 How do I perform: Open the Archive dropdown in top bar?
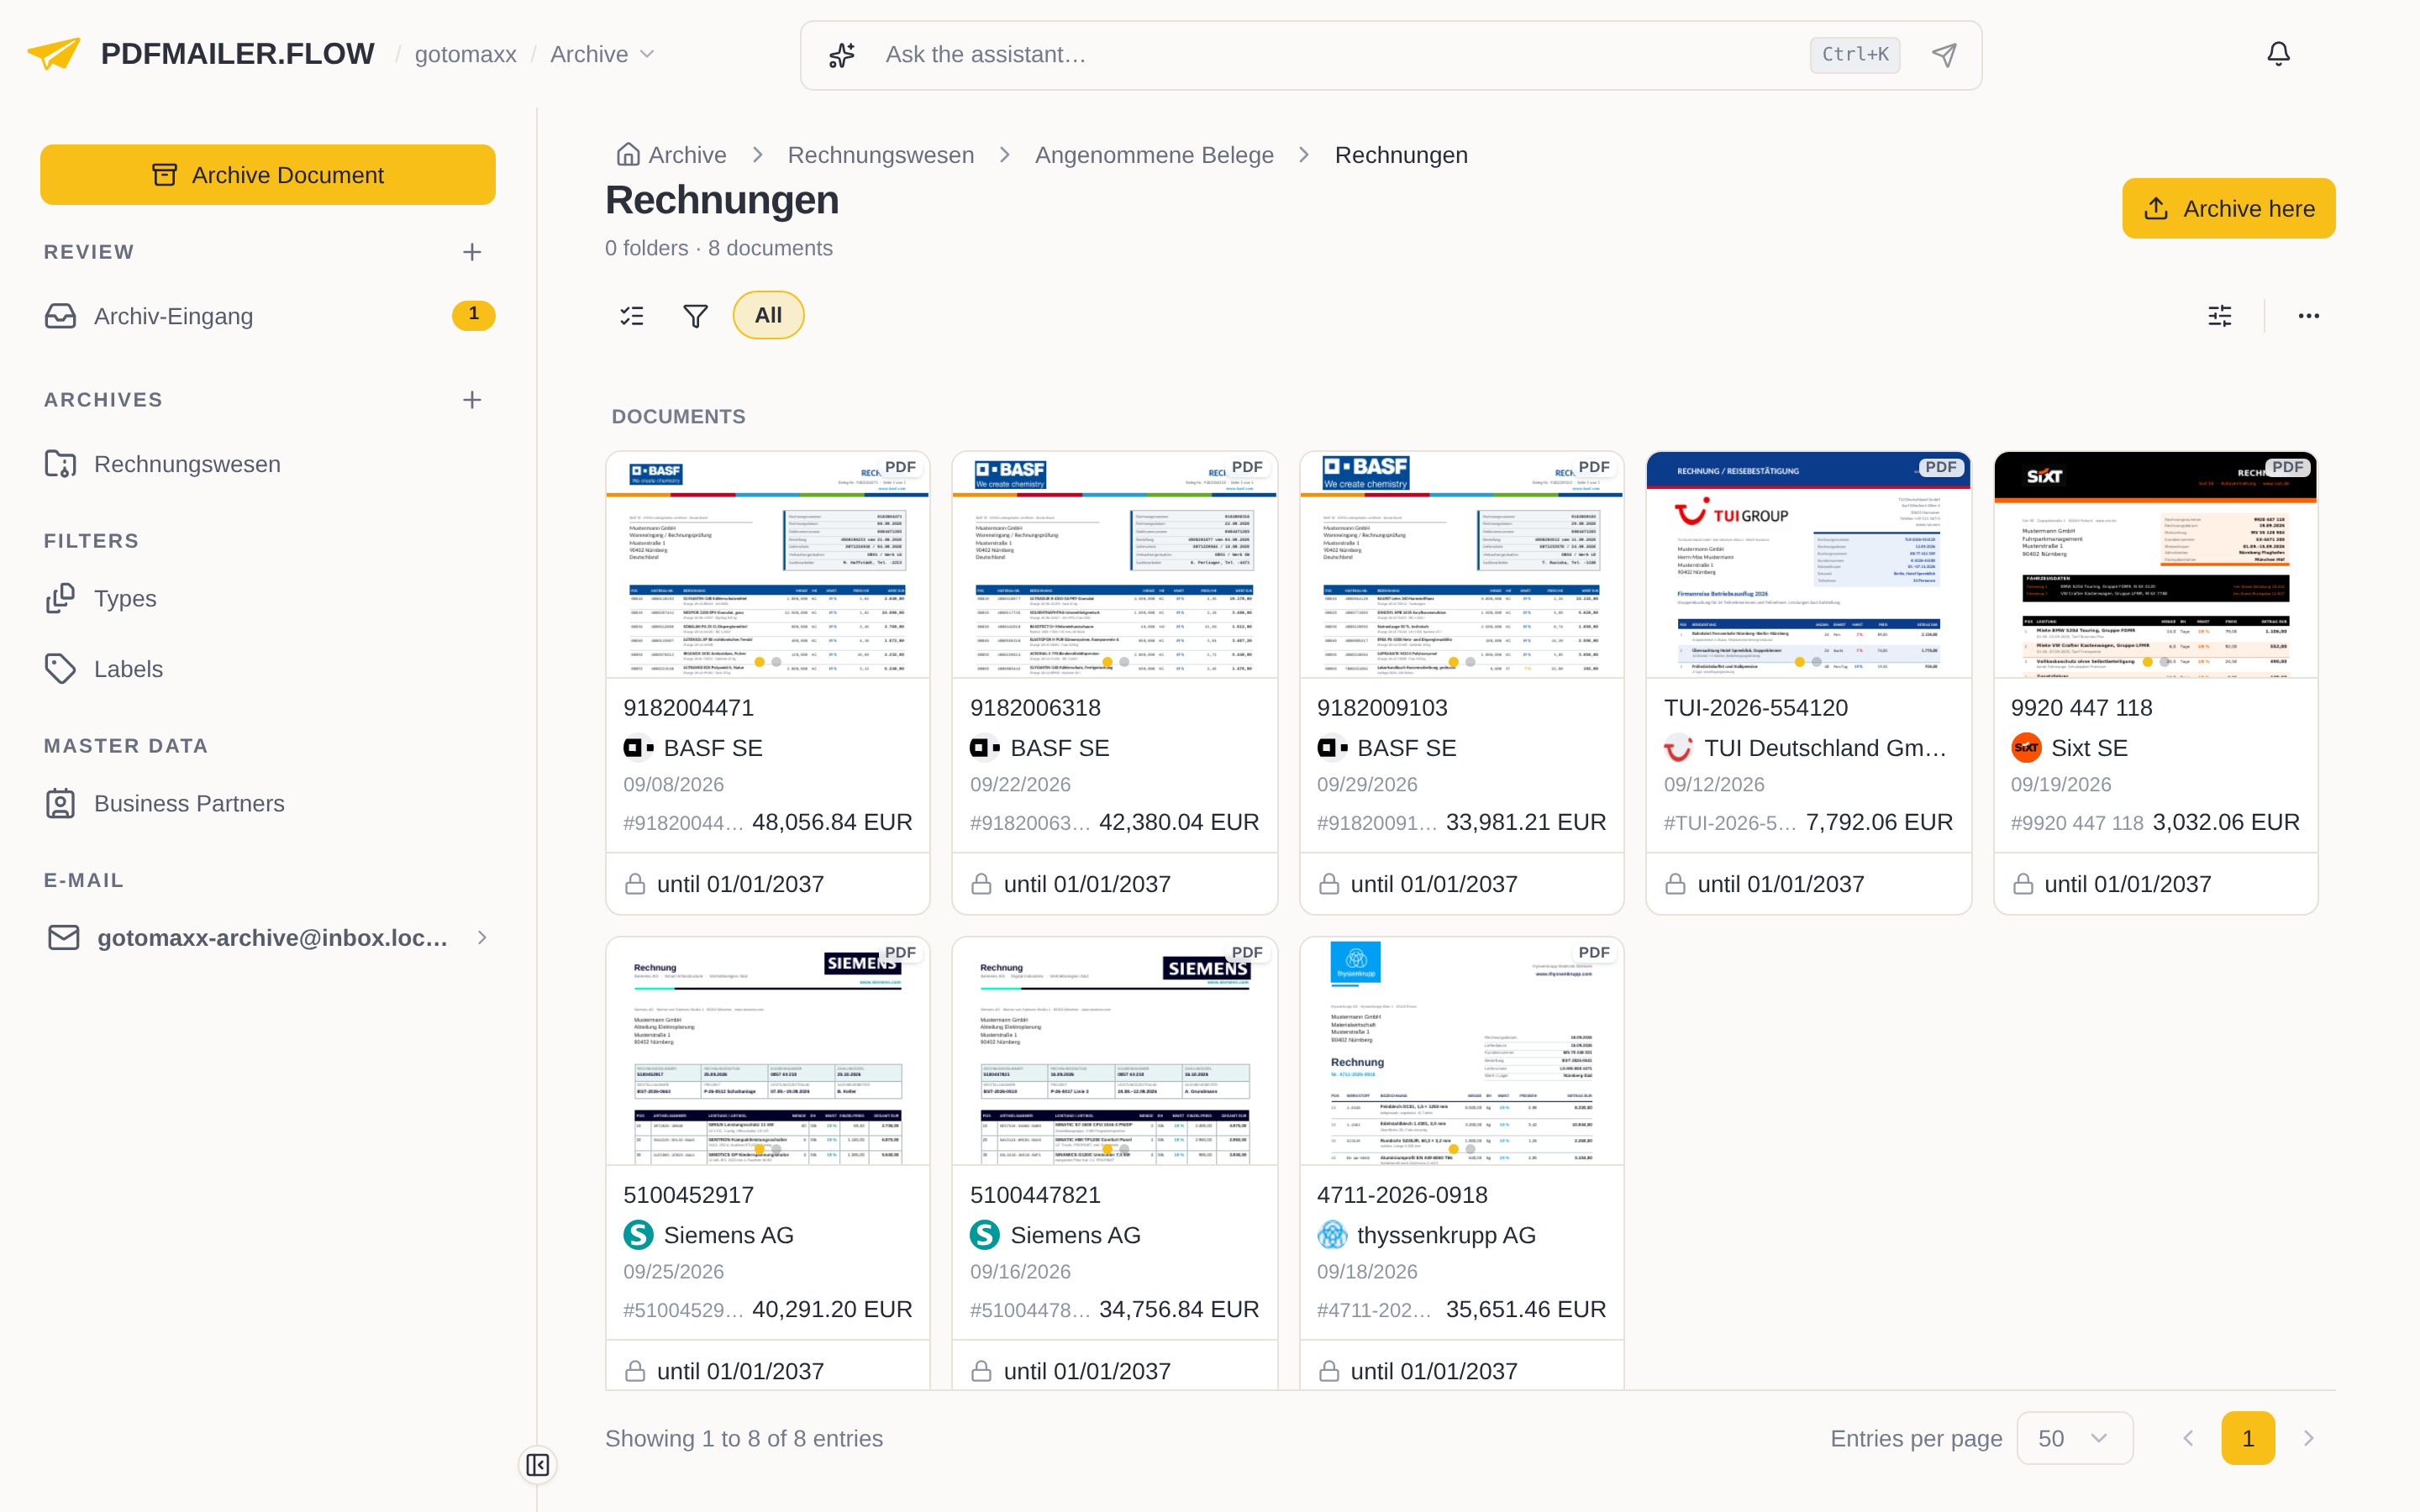click(x=602, y=54)
